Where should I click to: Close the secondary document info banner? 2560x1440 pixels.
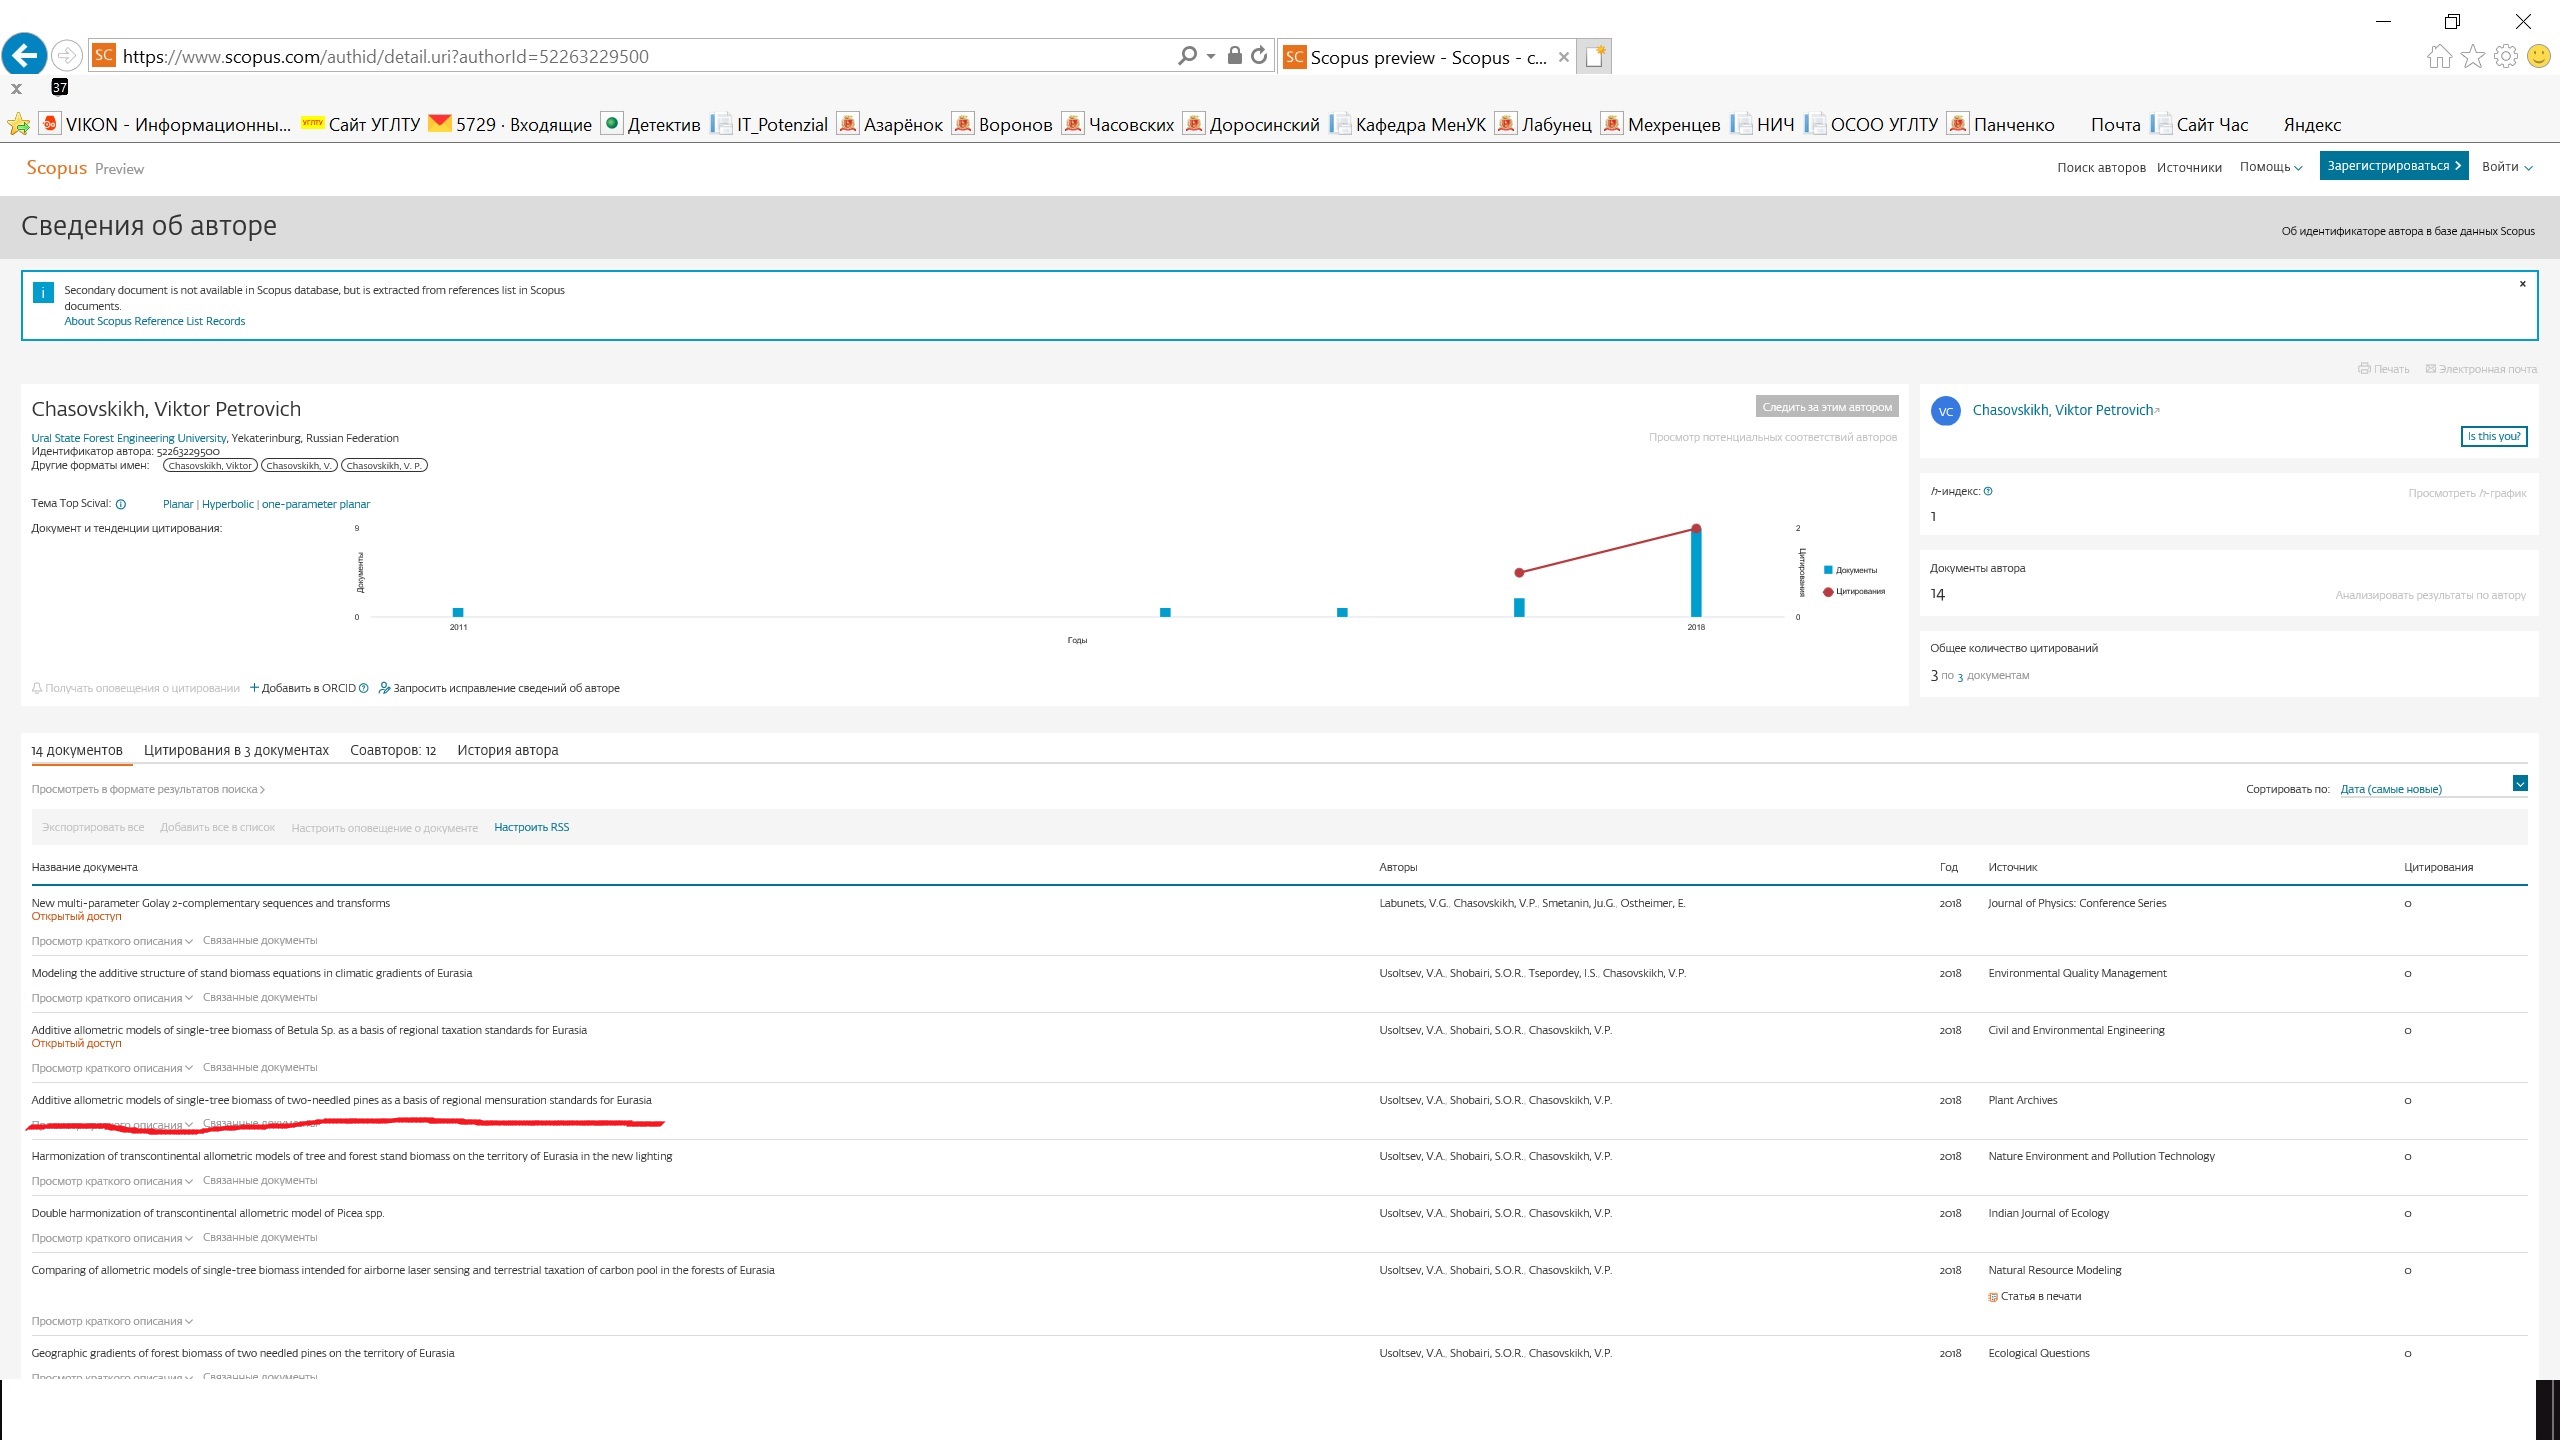pyautogui.click(x=2522, y=284)
